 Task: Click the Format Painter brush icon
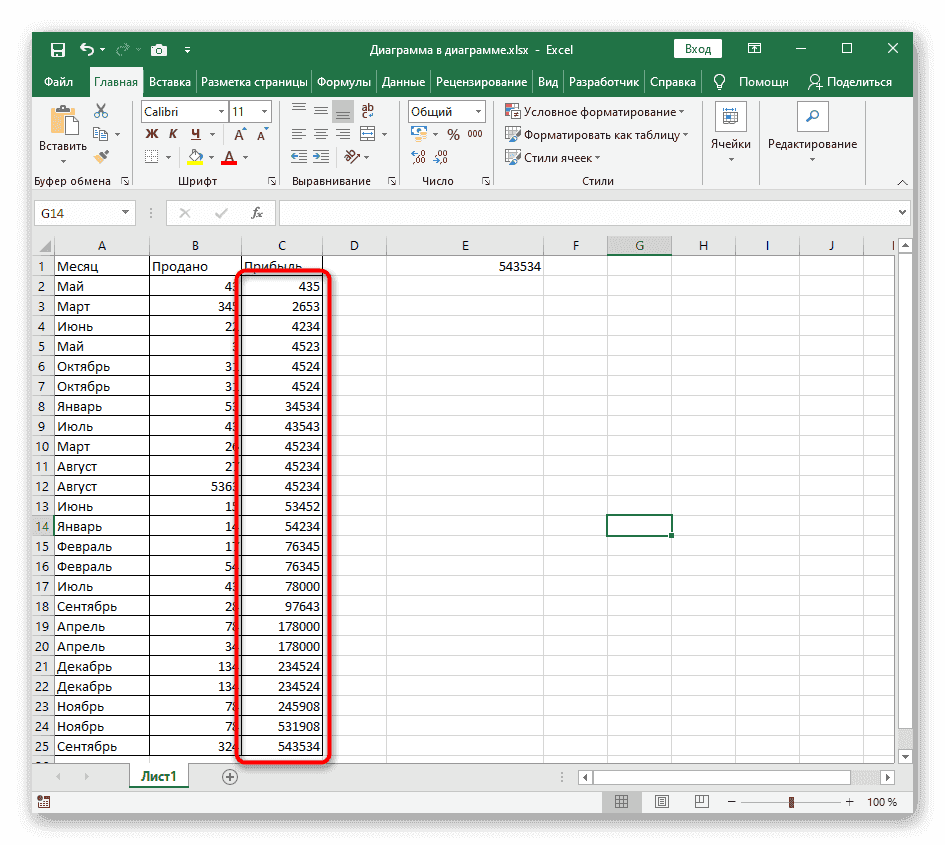tap(100, 156)
